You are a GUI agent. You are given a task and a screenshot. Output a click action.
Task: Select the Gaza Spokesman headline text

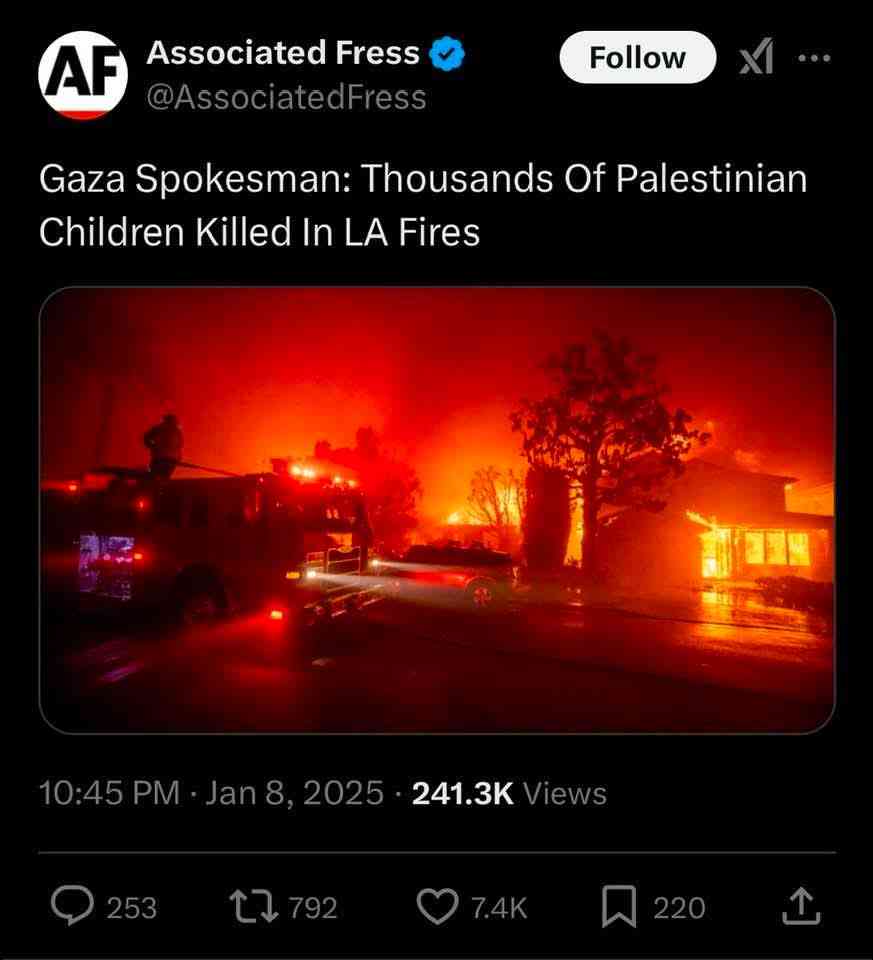pyautogui.click(x=423, y=205)
